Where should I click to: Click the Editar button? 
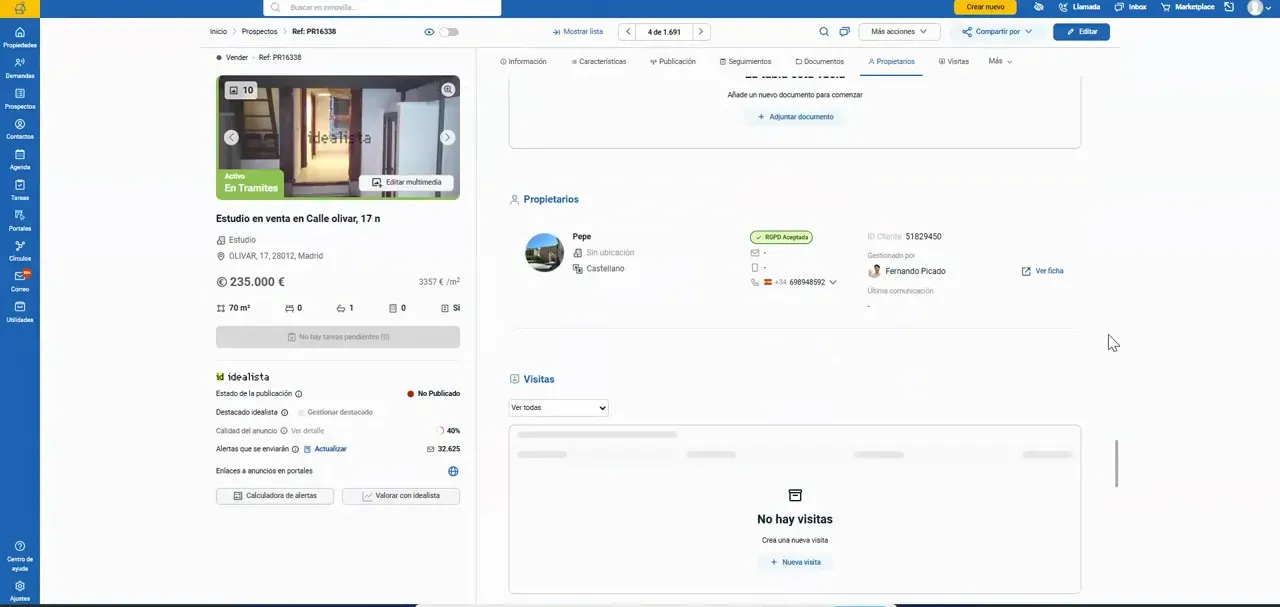click(x=1081, y=32)
